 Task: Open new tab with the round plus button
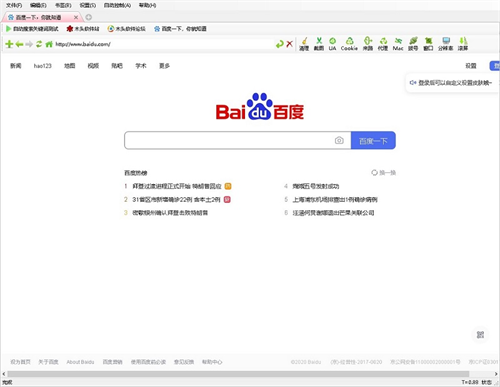pyautogui.click(x=89, y=17)
